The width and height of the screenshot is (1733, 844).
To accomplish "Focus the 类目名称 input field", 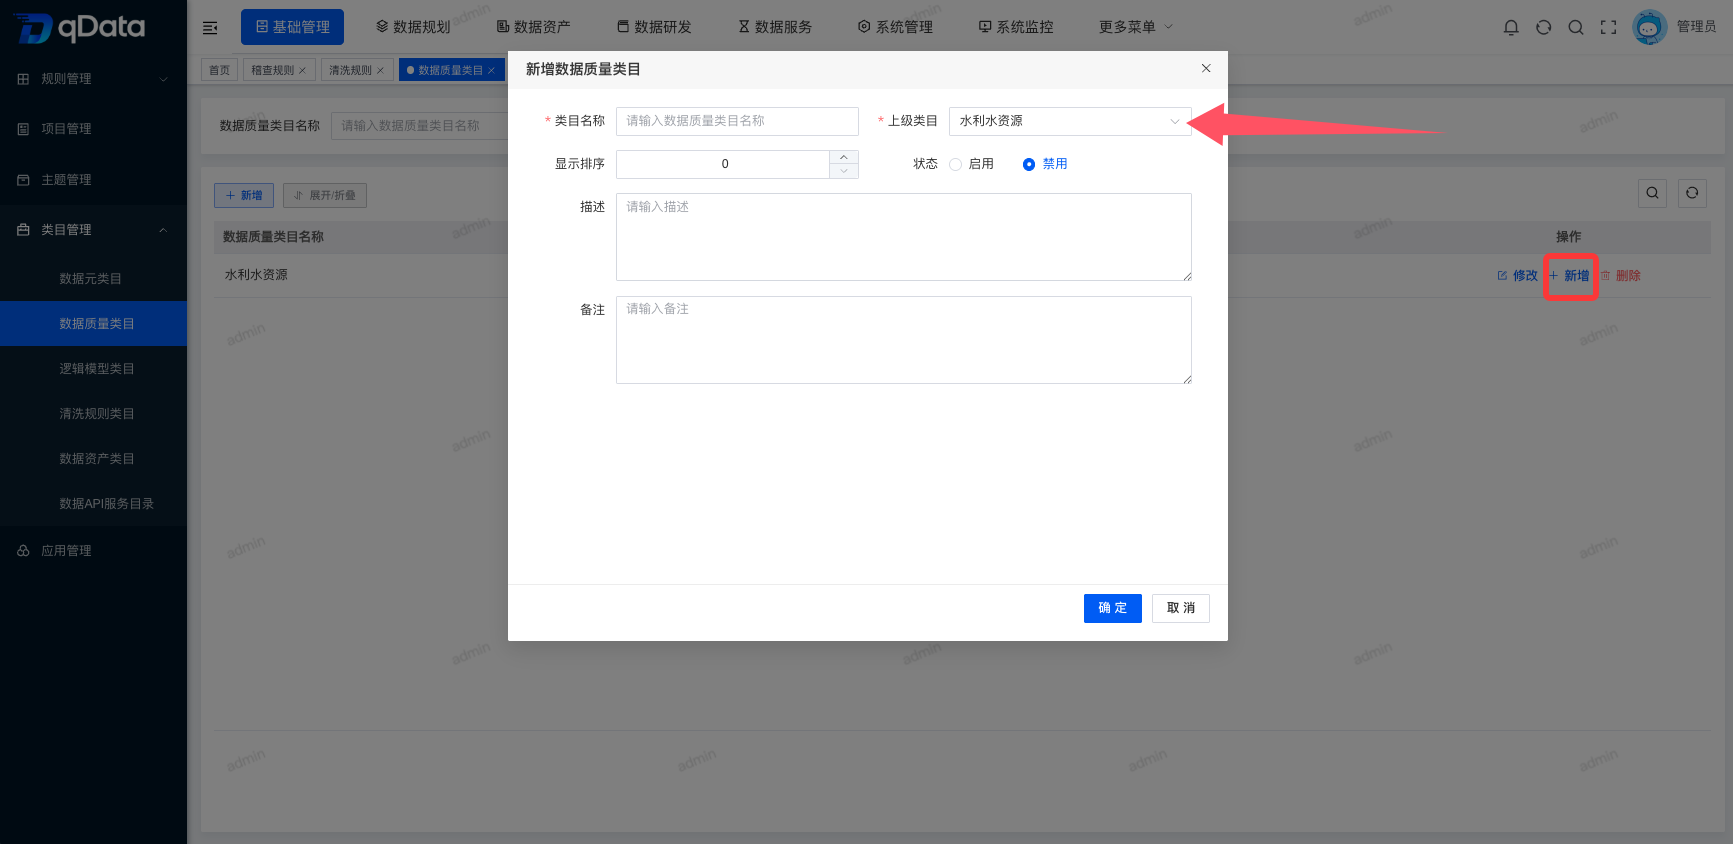I will (x=737, y=121).
